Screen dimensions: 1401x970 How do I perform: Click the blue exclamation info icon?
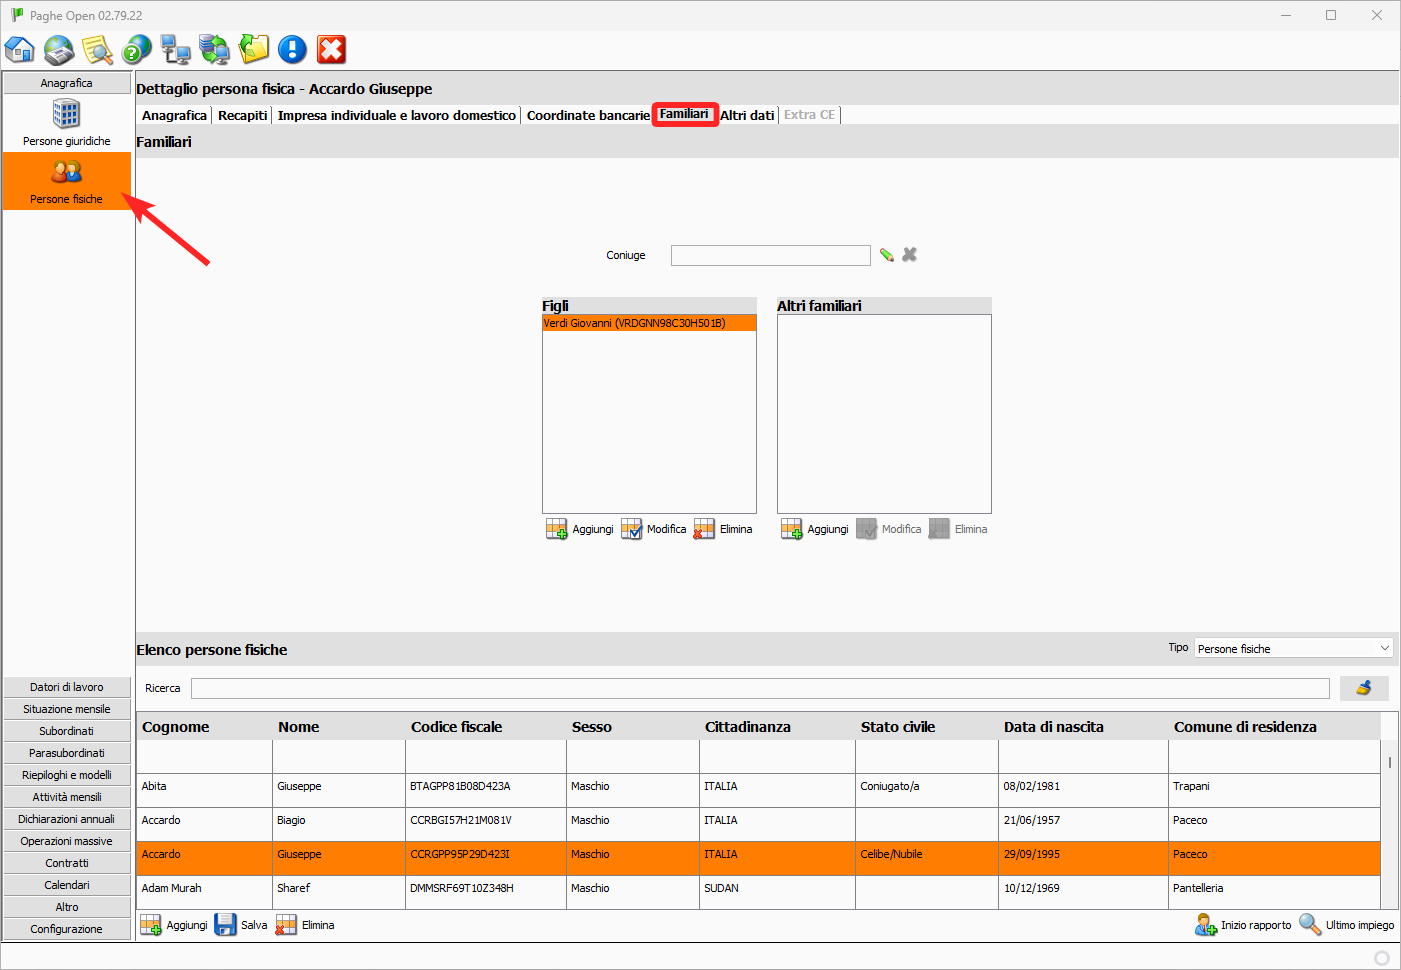tap(292, 49)
